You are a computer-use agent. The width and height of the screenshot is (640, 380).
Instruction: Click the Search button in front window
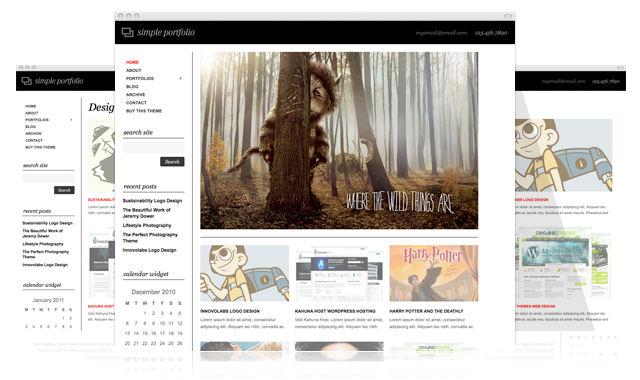click(172, 162)
